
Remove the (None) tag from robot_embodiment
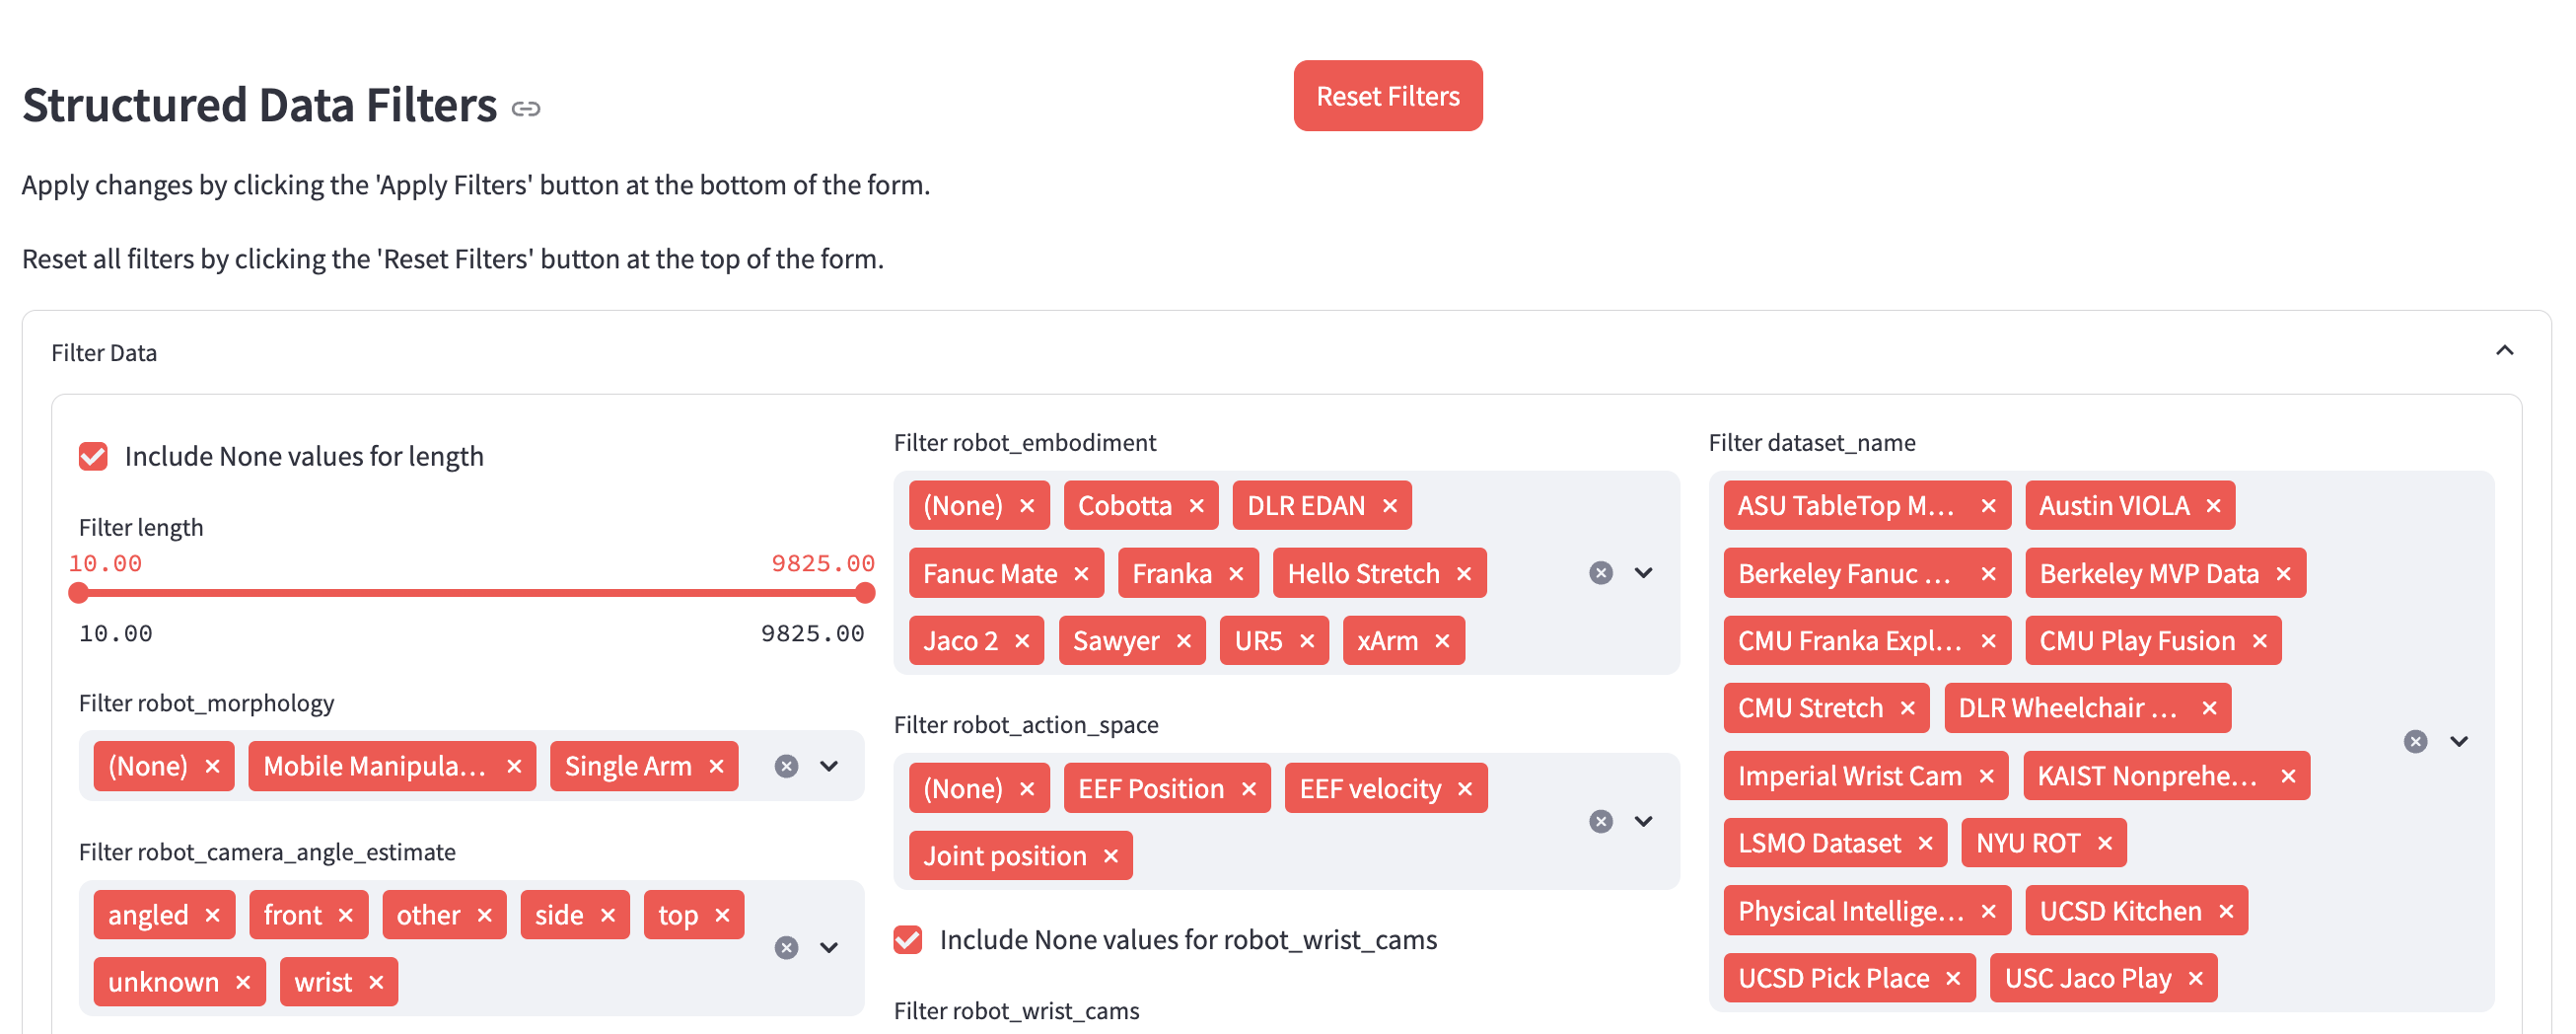1027,506
